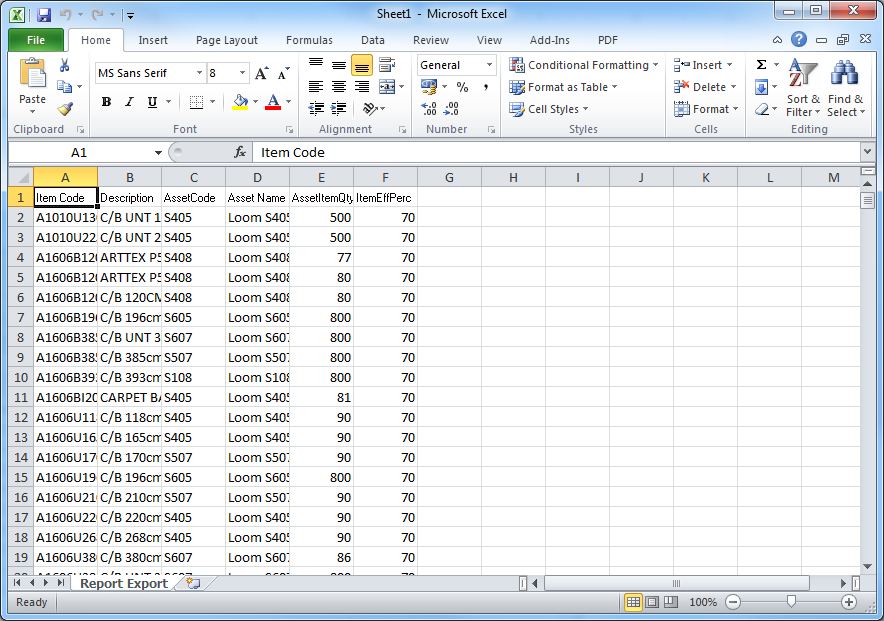This screenshot has width=884, height=621.
Task: Click the Cut scissors icon
Action: click(x=64, y=65)
